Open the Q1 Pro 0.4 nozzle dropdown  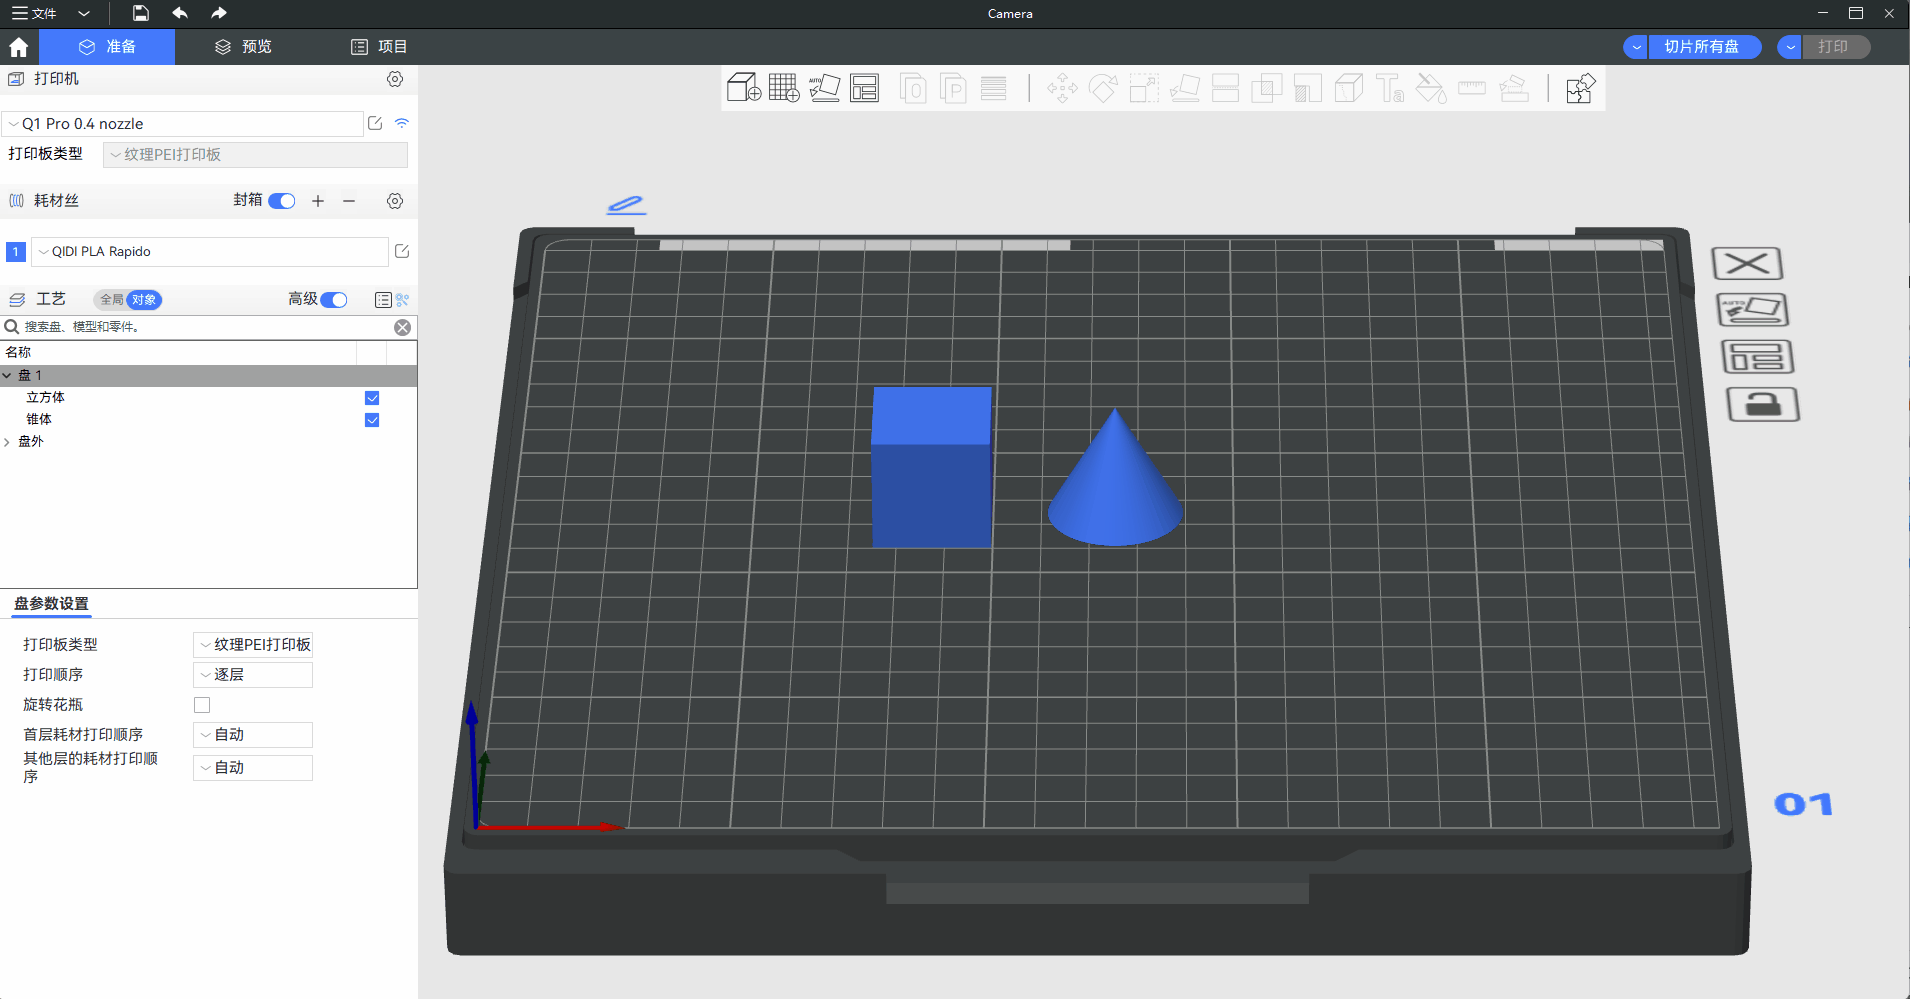pyautogui.click(x=185, y=124)
